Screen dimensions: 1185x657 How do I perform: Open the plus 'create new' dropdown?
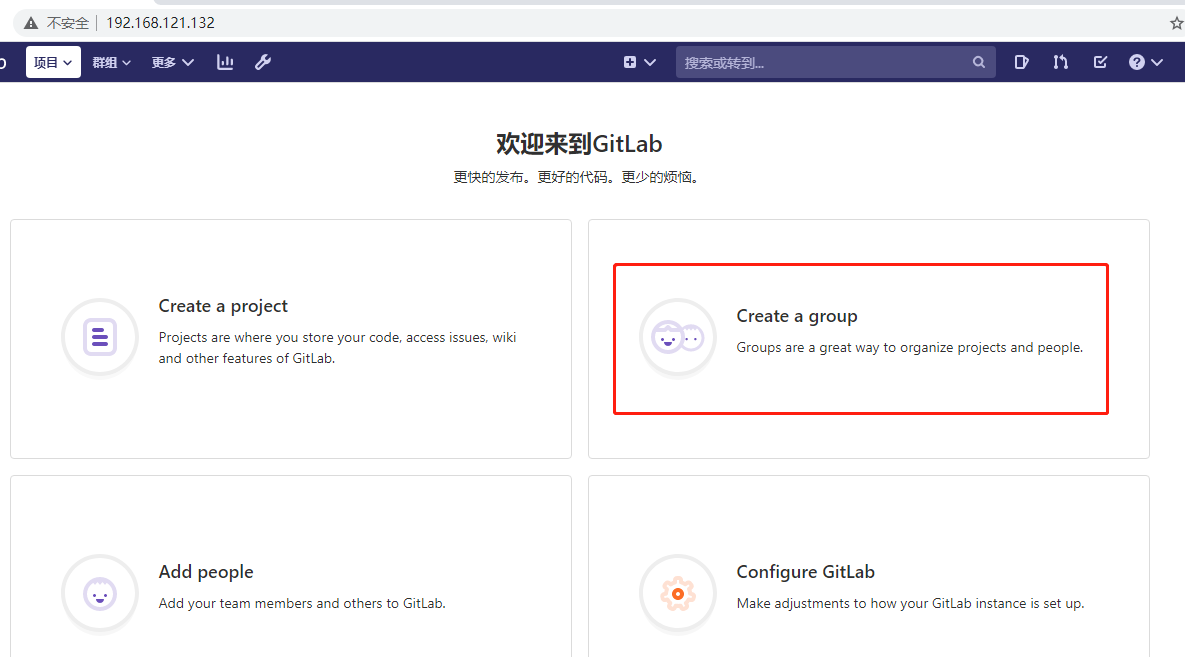coord(639,62)
